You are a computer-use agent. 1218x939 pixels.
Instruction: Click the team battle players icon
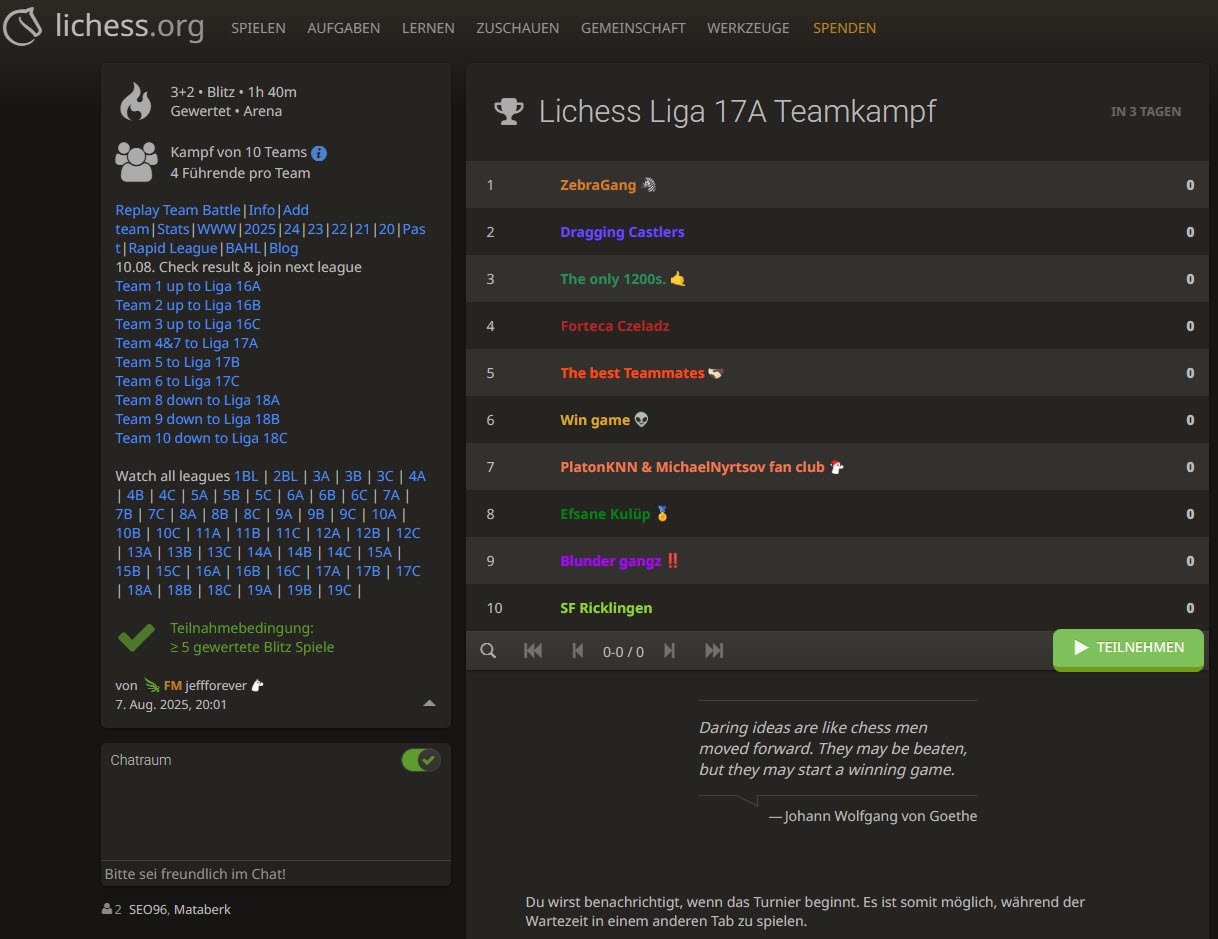pos(136,160)
